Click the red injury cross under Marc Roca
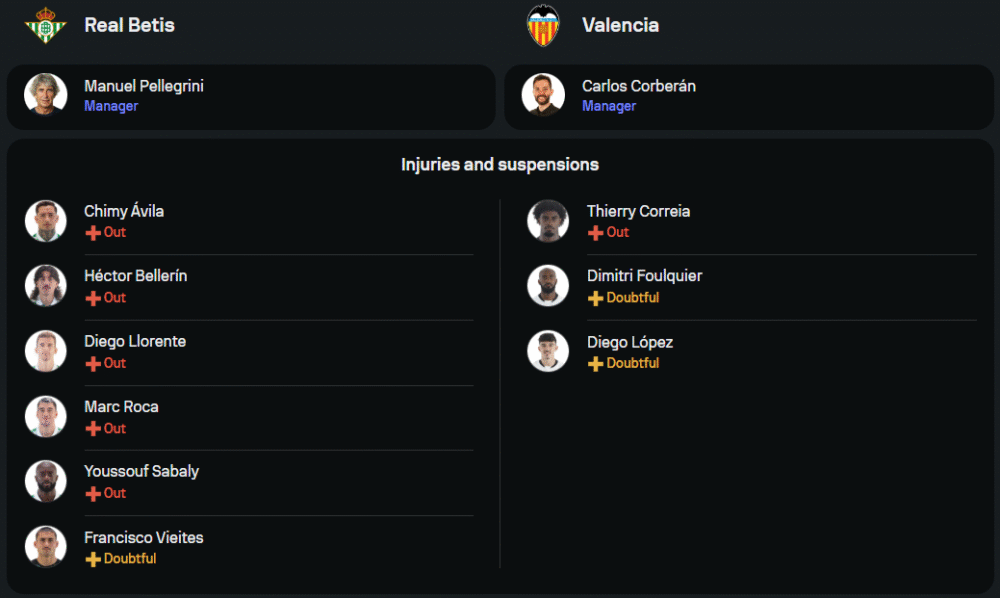1000x598 pixels. tap(93, 428)
